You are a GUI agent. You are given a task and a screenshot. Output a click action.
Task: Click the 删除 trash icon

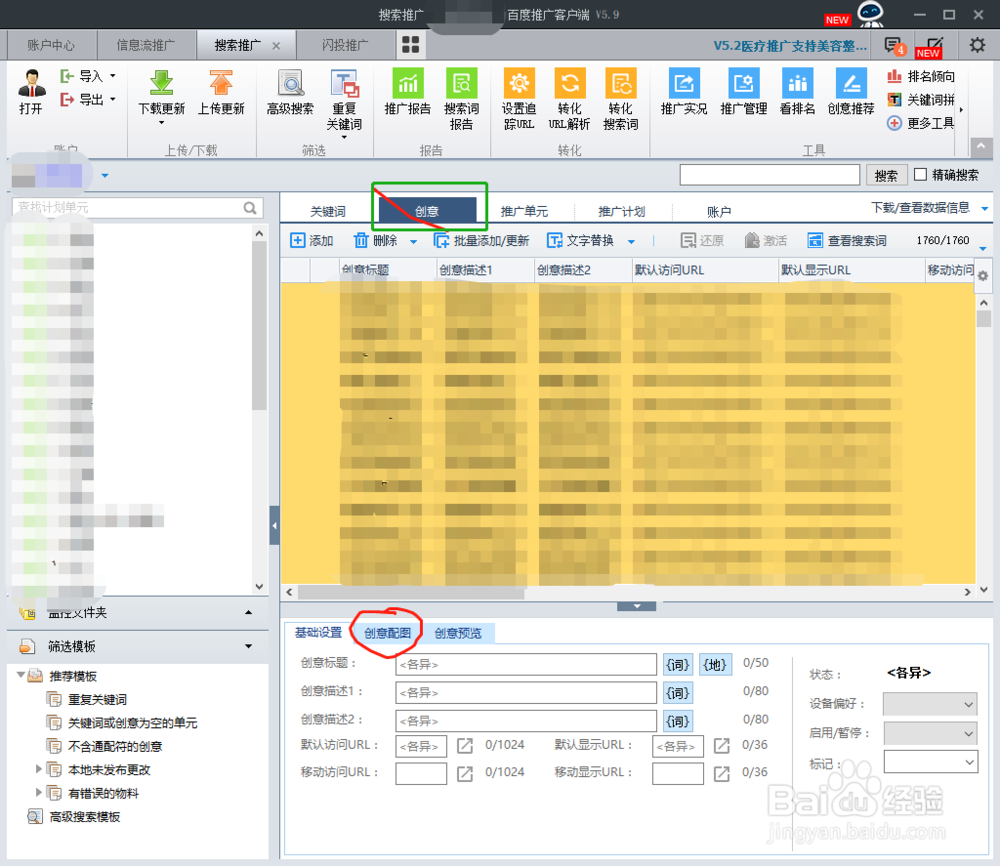coord(361,240)
